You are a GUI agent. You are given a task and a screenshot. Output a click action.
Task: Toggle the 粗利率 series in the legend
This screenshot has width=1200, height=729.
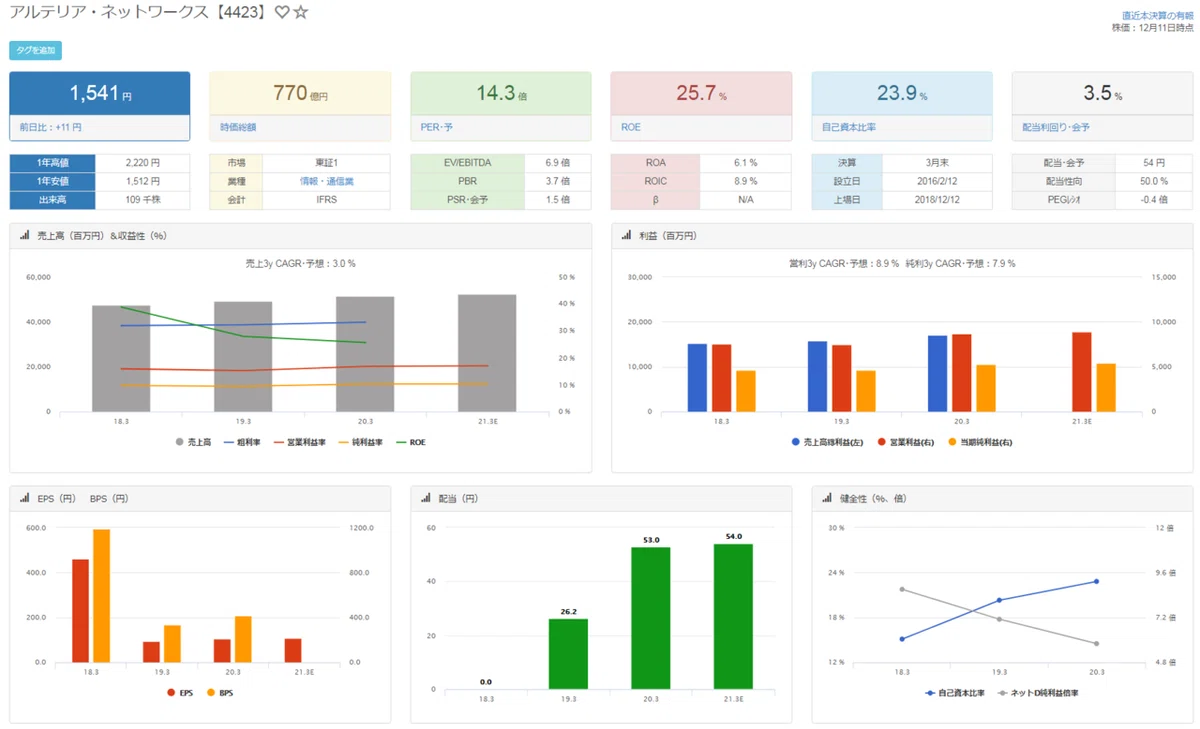pyautogui.click(x=241, y=442)
